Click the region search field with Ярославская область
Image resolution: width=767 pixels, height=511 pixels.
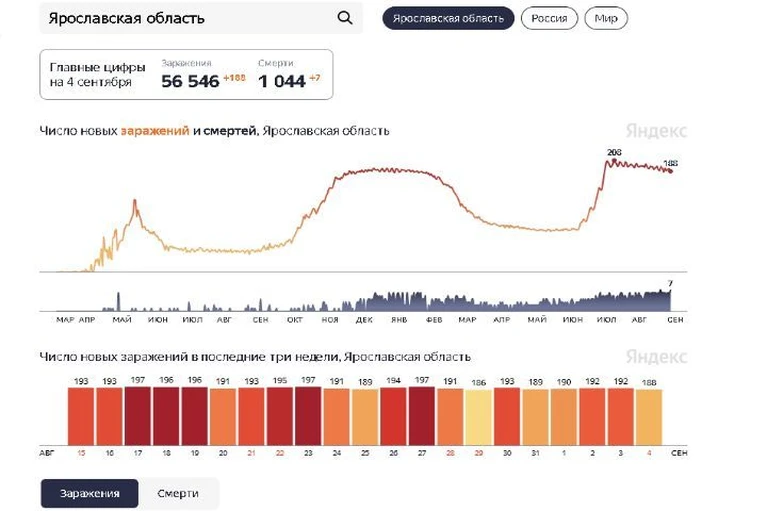click(x=201, y=18)
